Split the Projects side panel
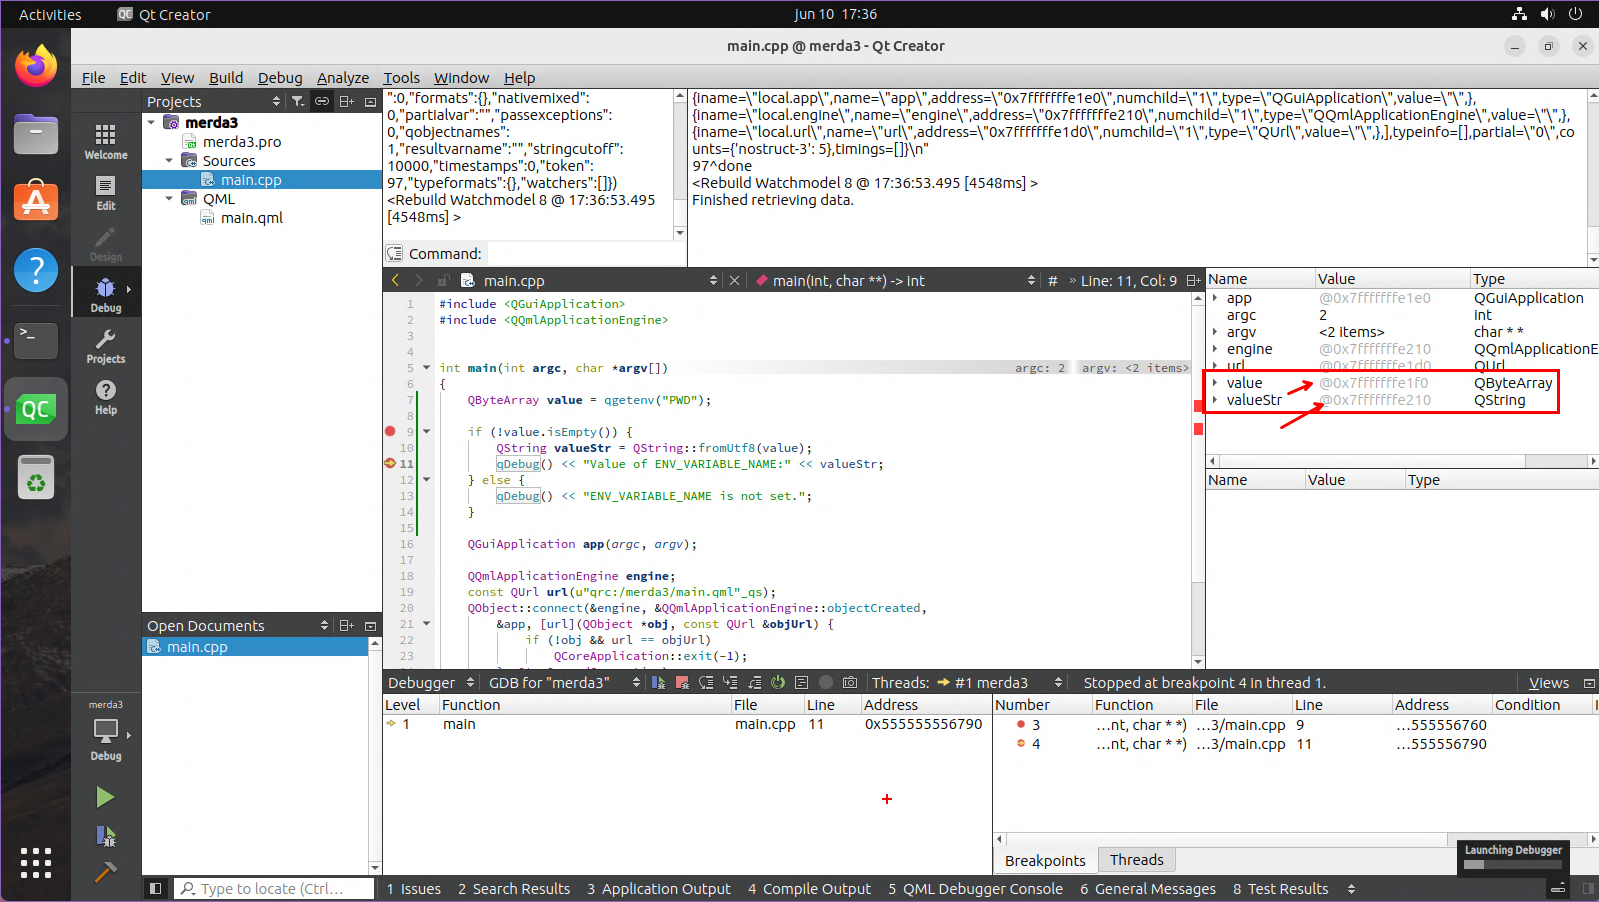 [x=346, y=101]
